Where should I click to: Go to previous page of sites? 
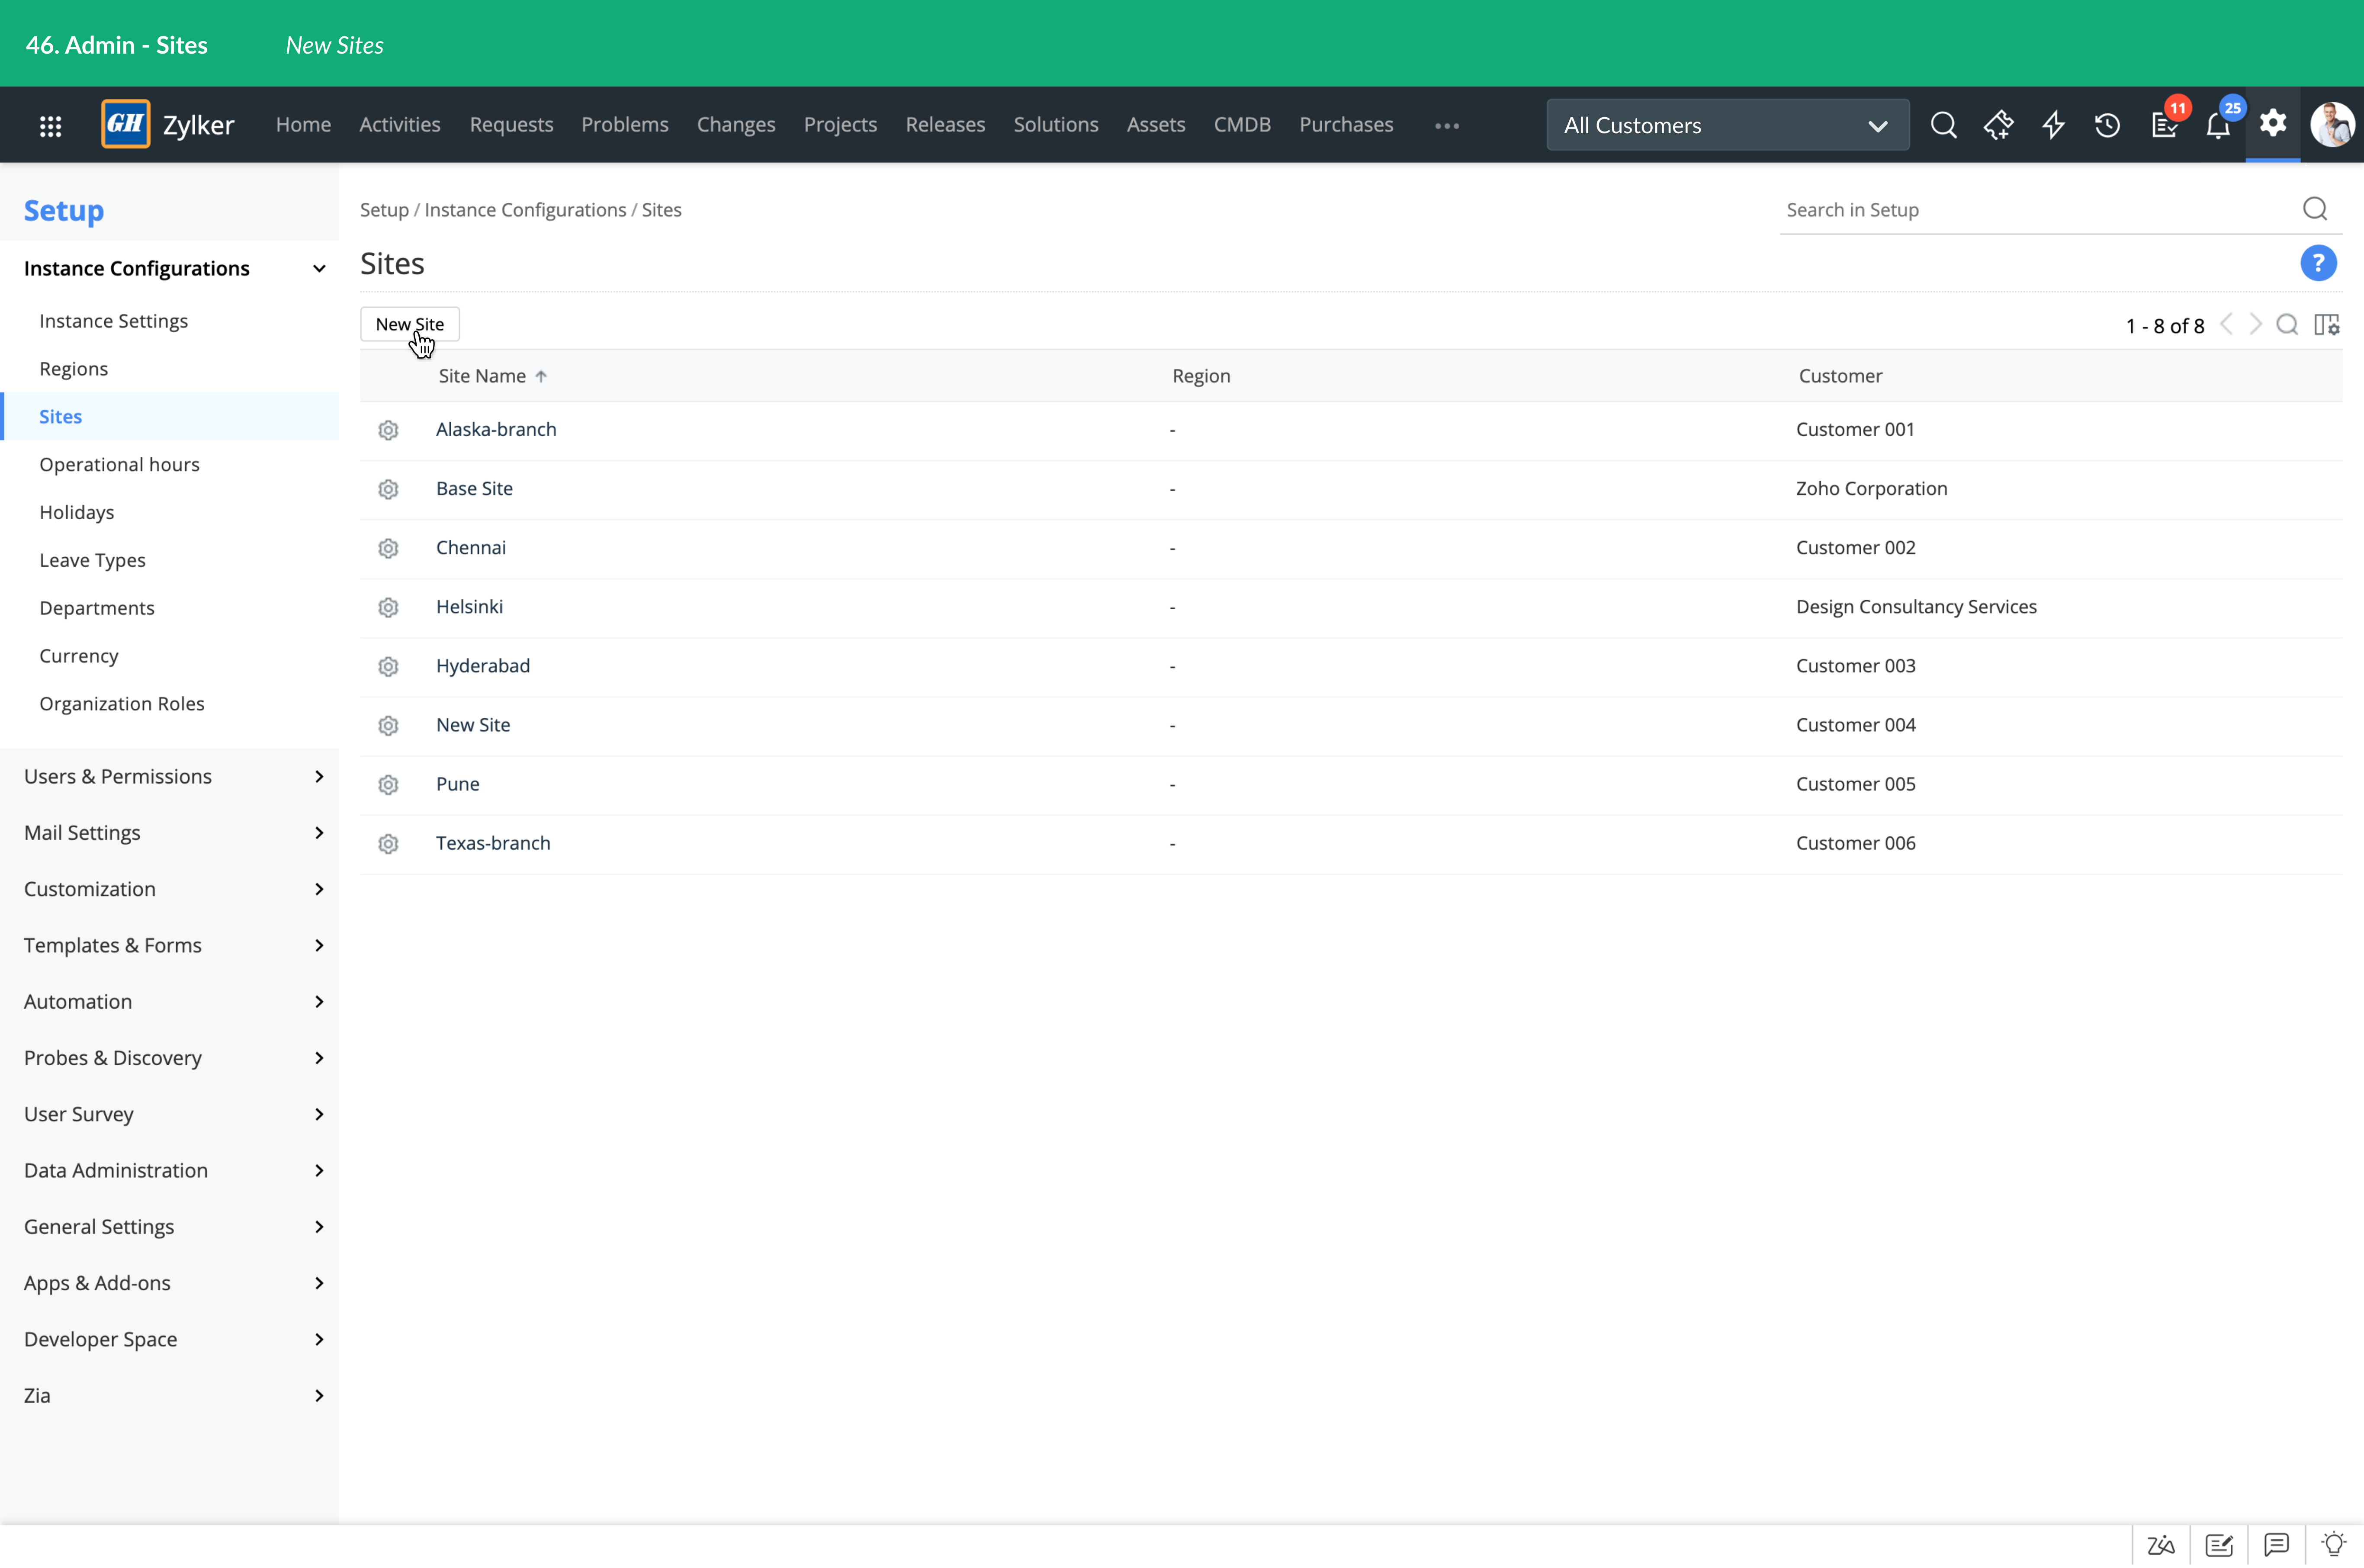coord(2226,325)
